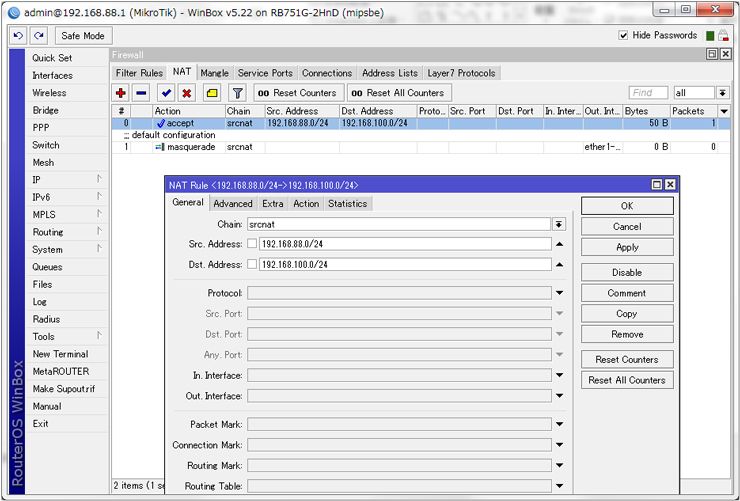The image size is (740, 501).
Task: Switch to Connections tab
Action: 327,73
